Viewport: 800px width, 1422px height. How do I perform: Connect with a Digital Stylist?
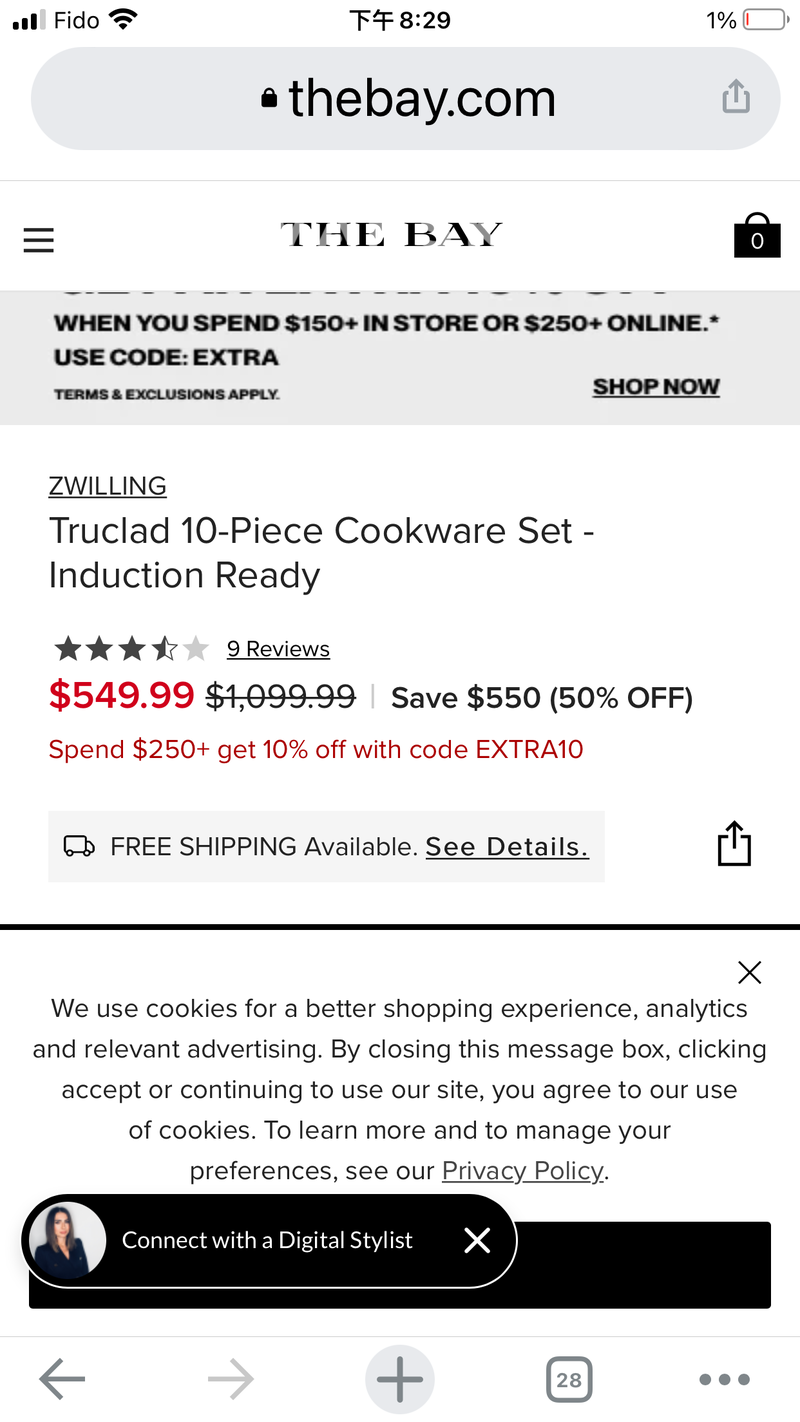point(267,1240)
